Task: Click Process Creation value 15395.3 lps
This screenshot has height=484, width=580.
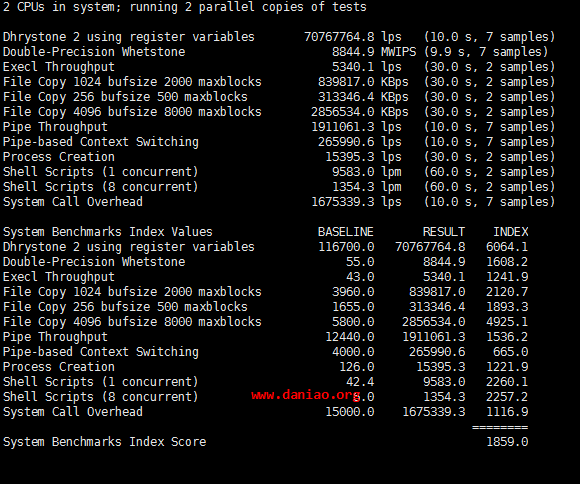Action: click(363, 157)
